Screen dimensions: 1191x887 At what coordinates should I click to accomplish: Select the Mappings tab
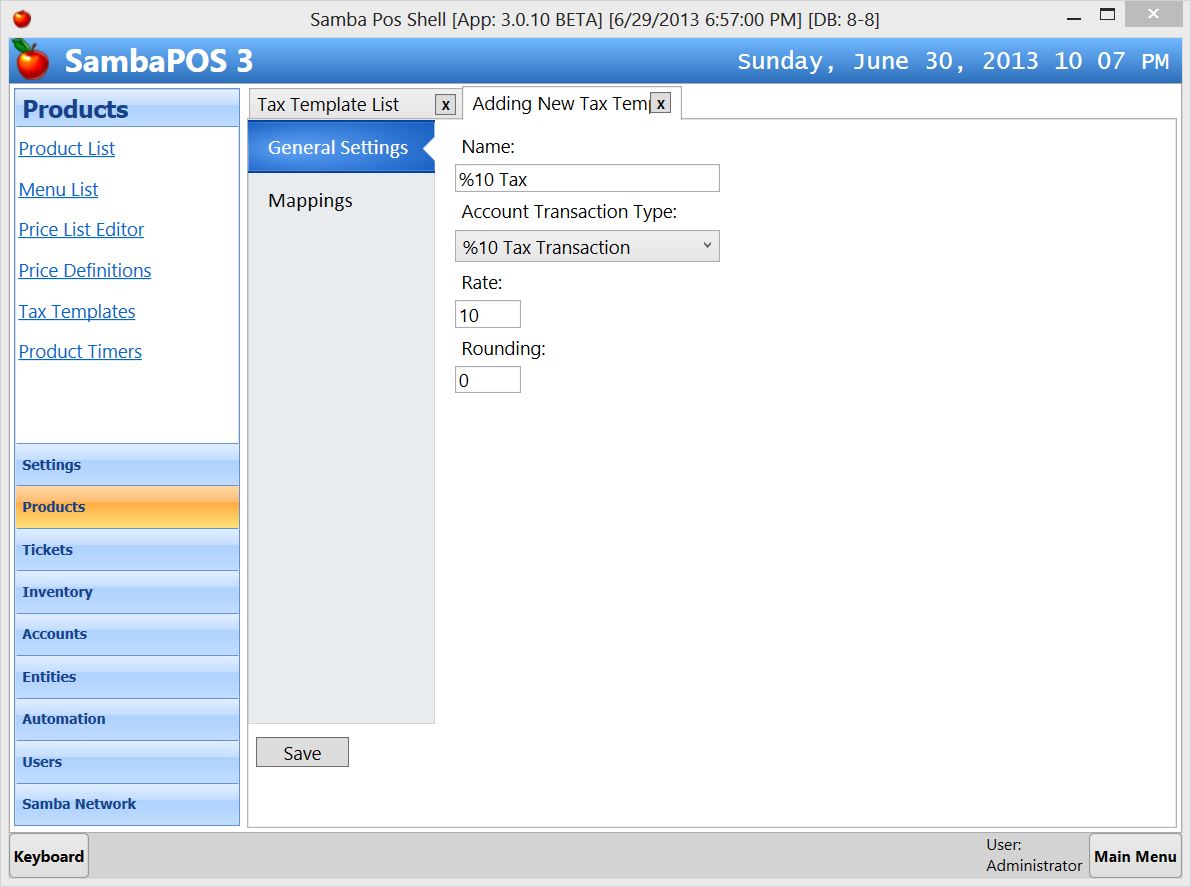pos(310,200)
